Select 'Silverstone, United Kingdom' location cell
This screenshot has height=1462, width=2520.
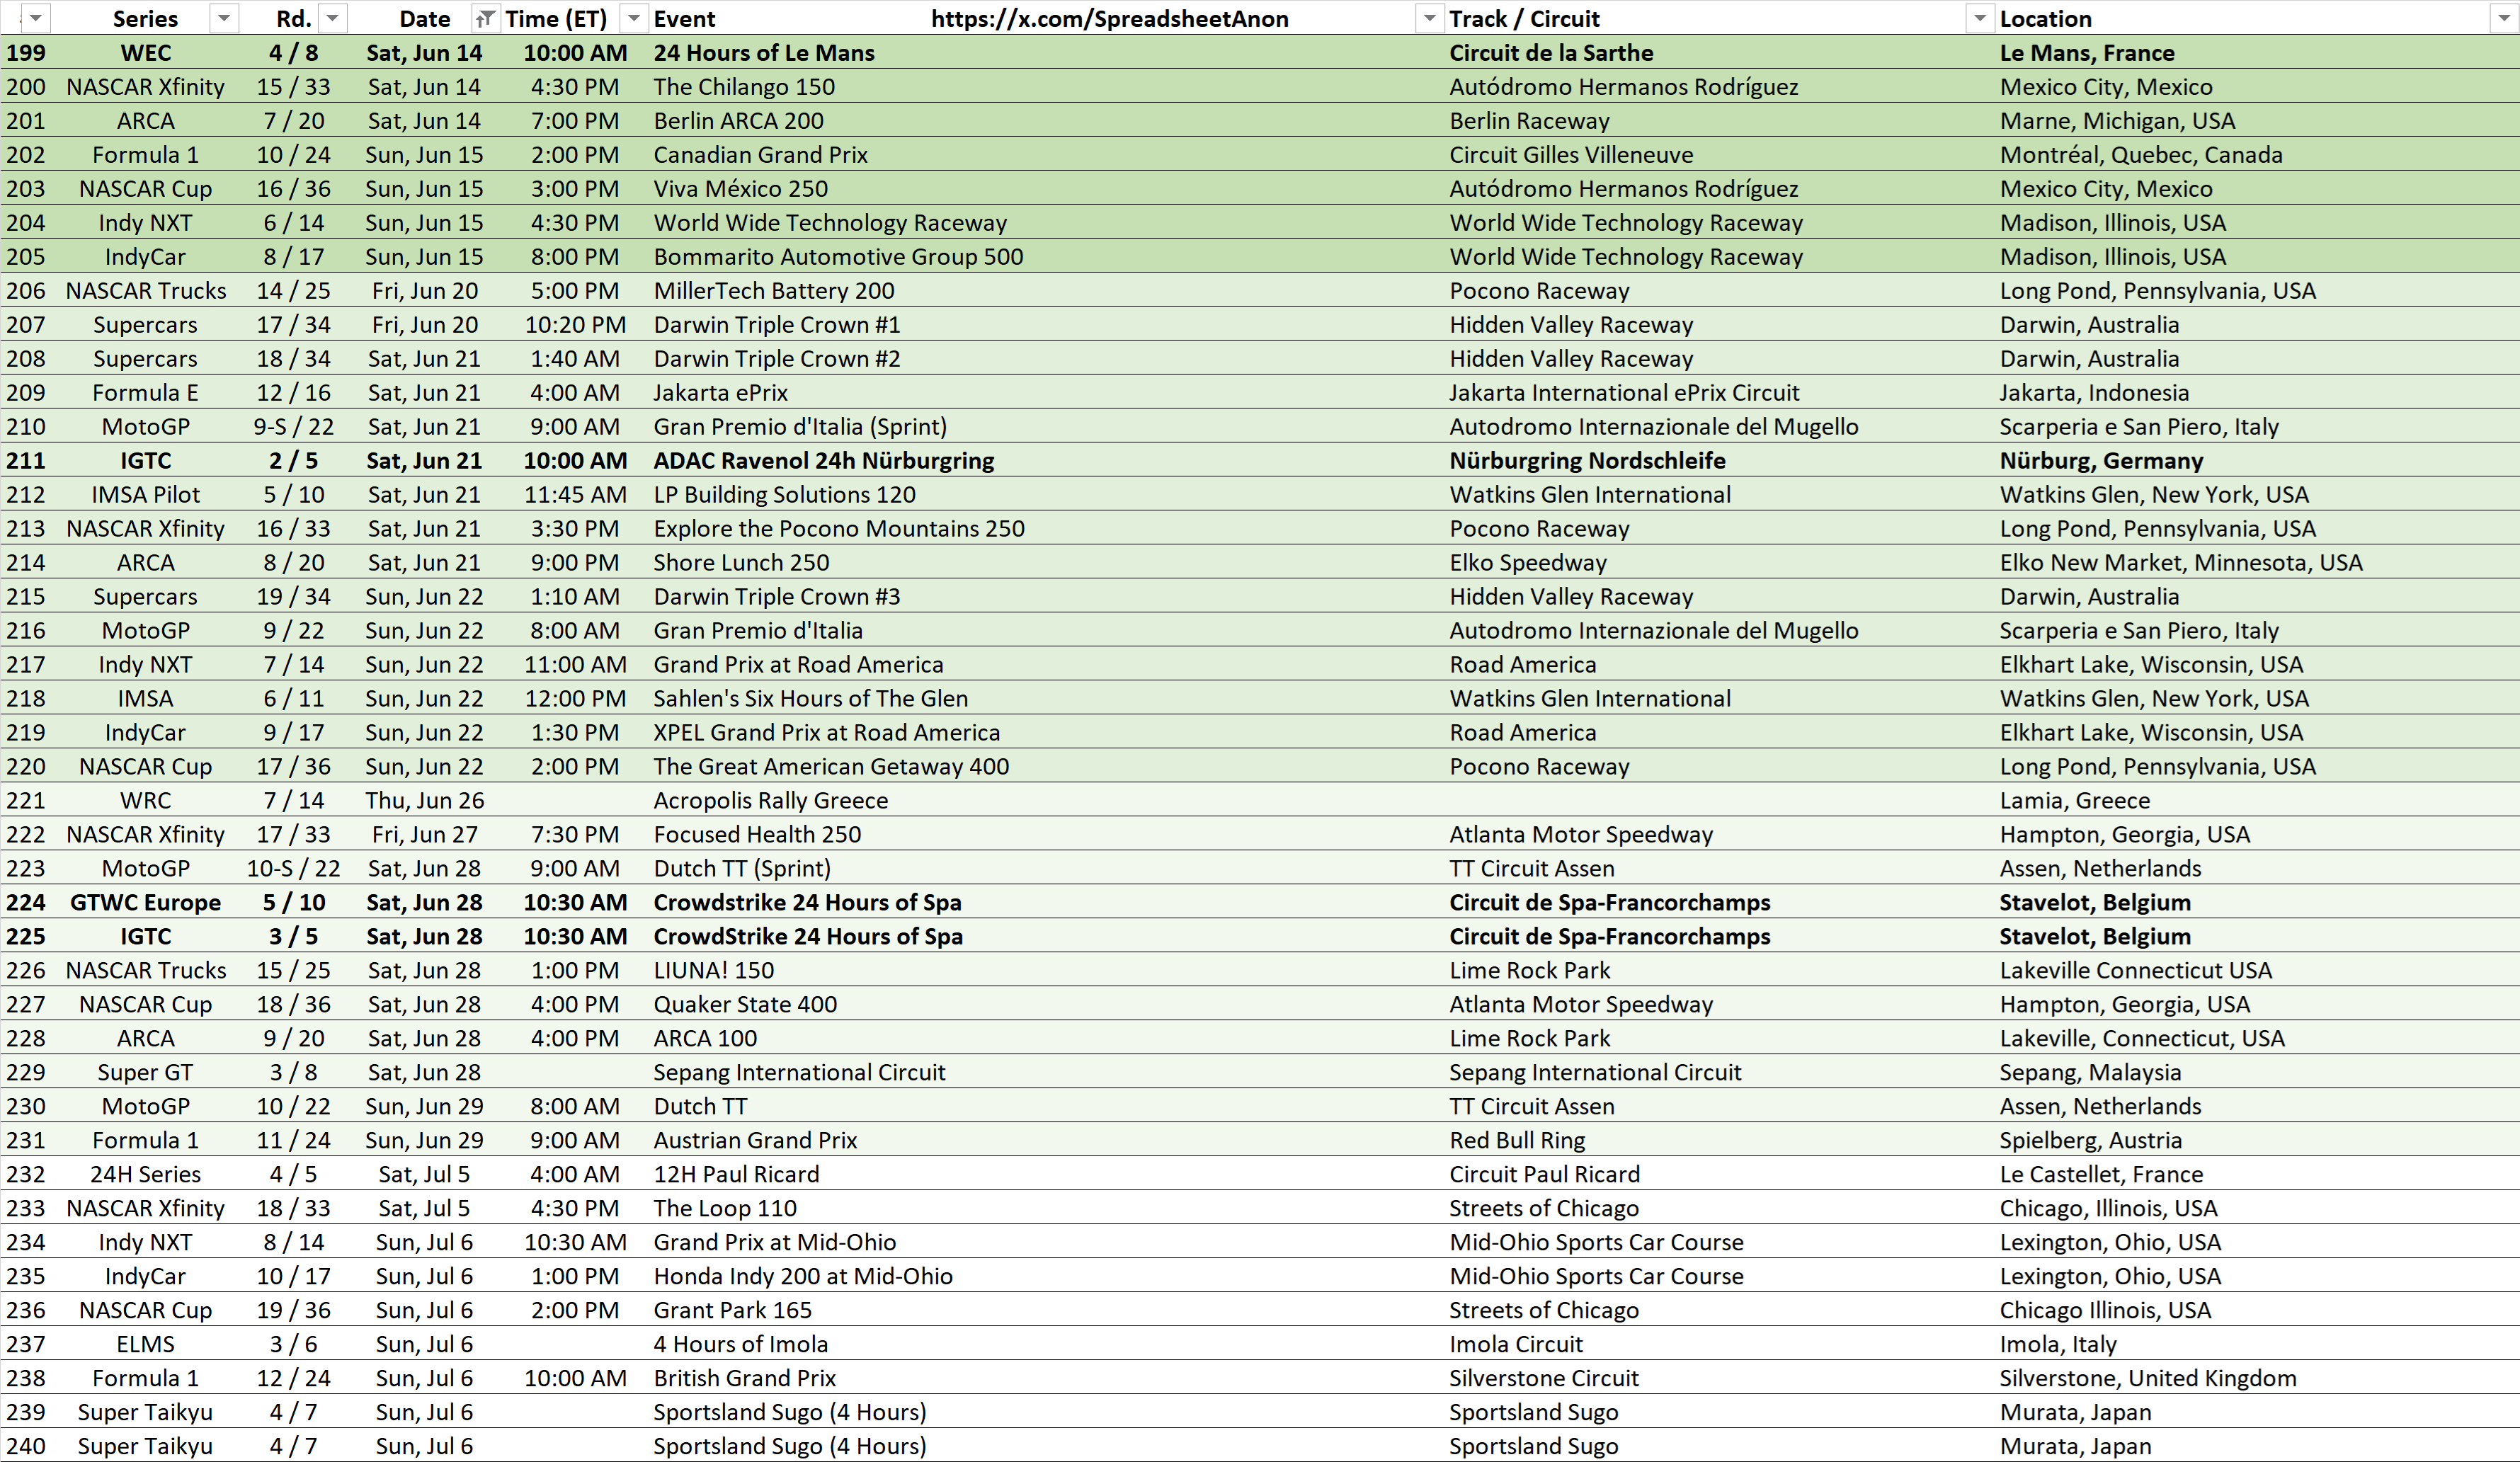(x=2148, y=1379)
